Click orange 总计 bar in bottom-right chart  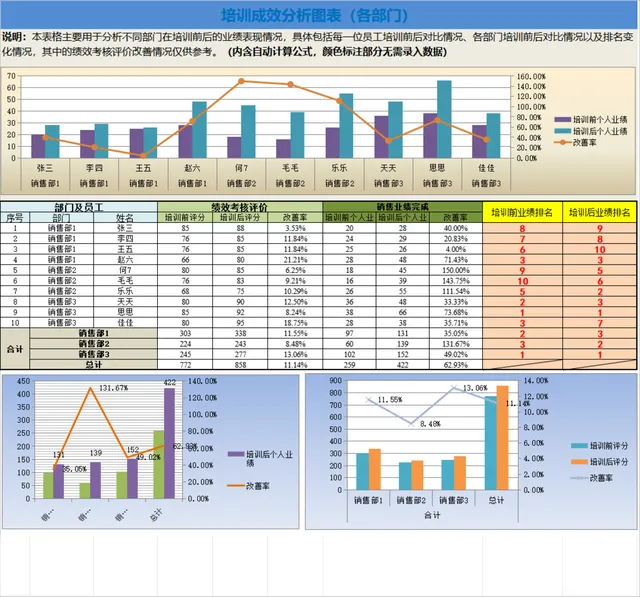click(x=502, y=438)
